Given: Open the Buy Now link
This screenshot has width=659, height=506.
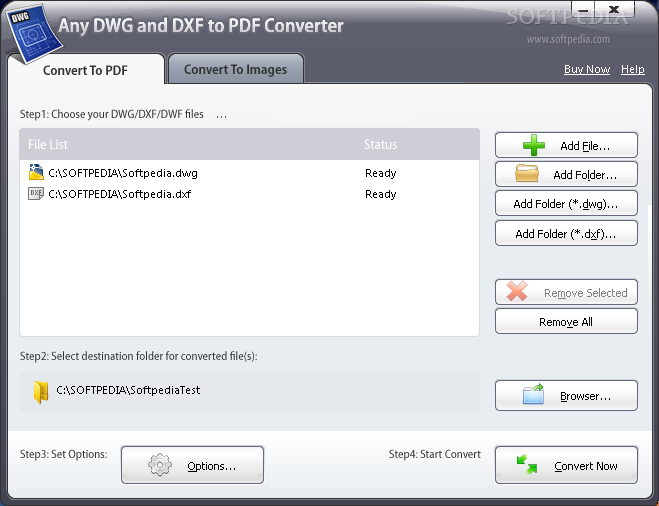Looking at the screenshot, I should coord(587,69).
